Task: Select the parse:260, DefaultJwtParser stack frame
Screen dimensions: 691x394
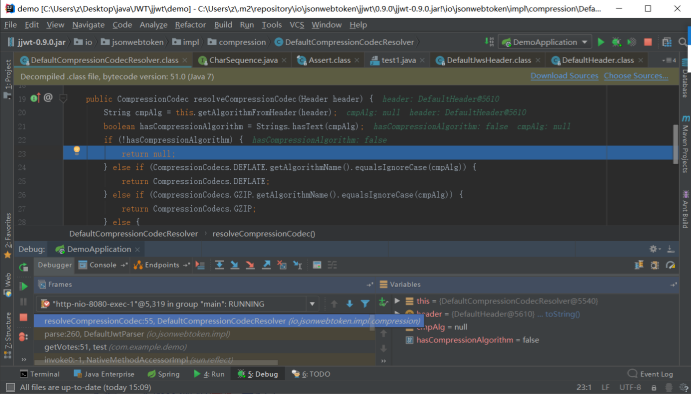Action: coord(204,334)
